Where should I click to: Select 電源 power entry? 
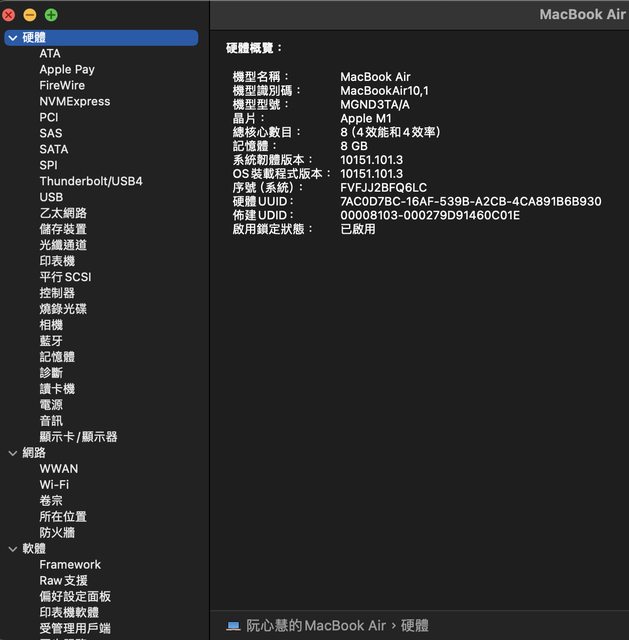click(x=51, y=405)
